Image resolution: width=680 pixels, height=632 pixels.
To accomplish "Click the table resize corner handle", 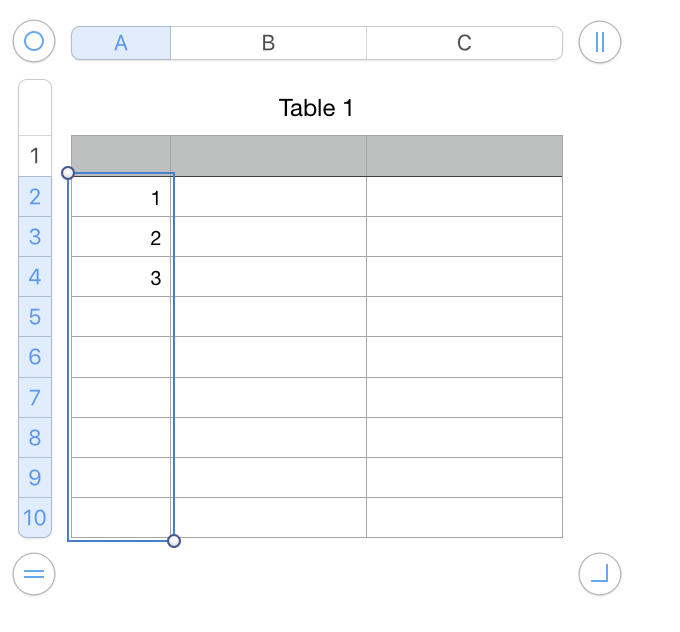I will pyautogui.click(x=600, y=574).
